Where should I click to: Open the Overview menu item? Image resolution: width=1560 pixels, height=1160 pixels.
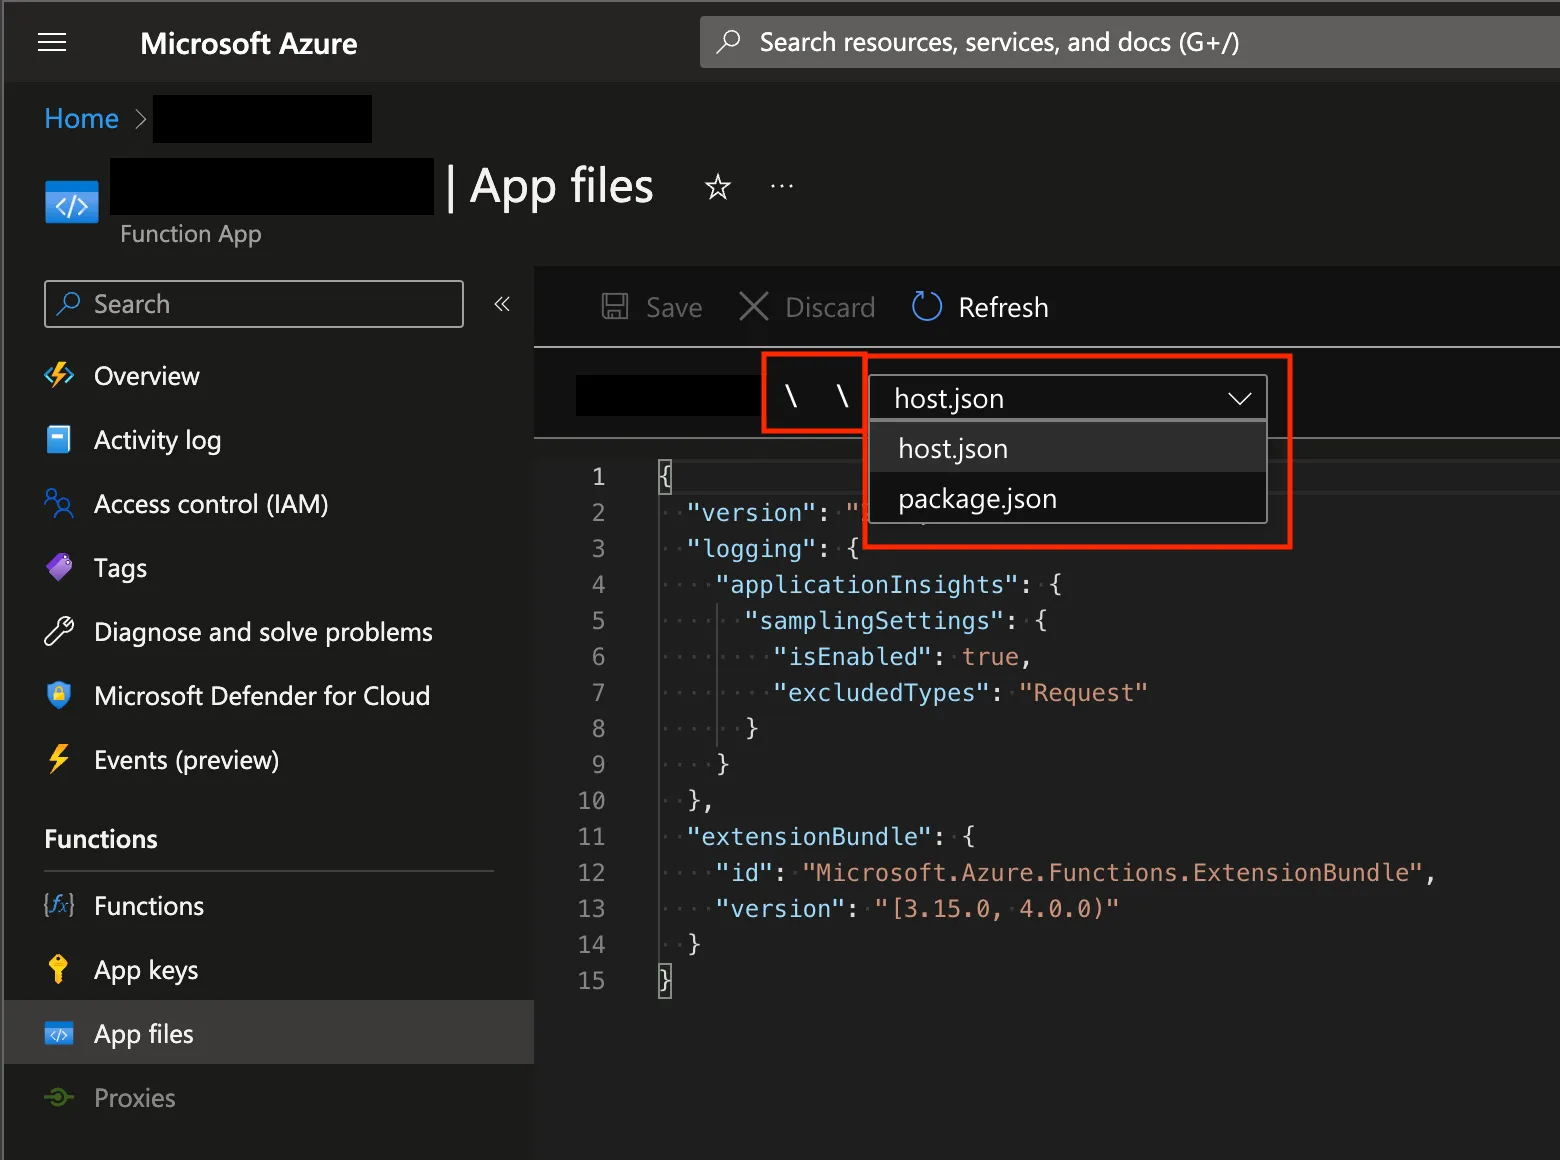(146, 376)
